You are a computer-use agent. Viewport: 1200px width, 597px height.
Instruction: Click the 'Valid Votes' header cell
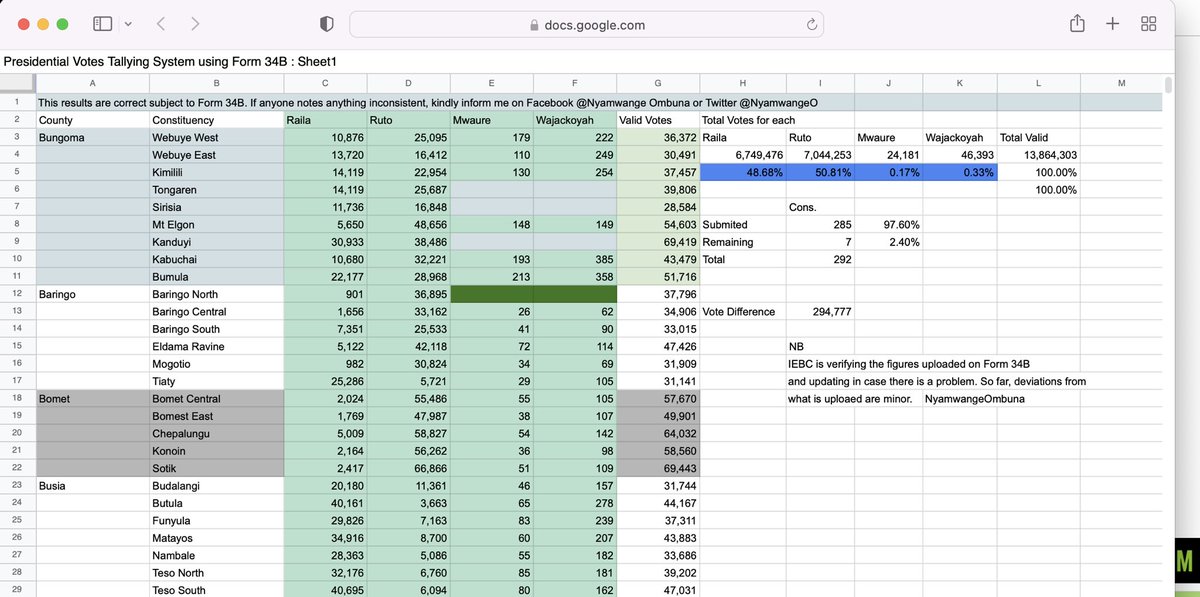[x=658, y=120]
